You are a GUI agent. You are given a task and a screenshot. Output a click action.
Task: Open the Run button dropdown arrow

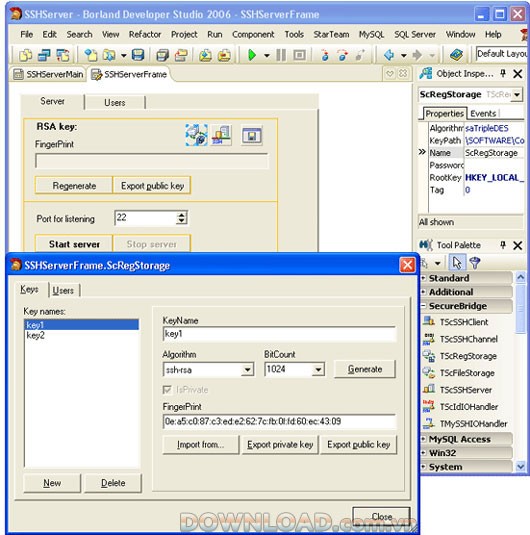click(x=267, y=55)
